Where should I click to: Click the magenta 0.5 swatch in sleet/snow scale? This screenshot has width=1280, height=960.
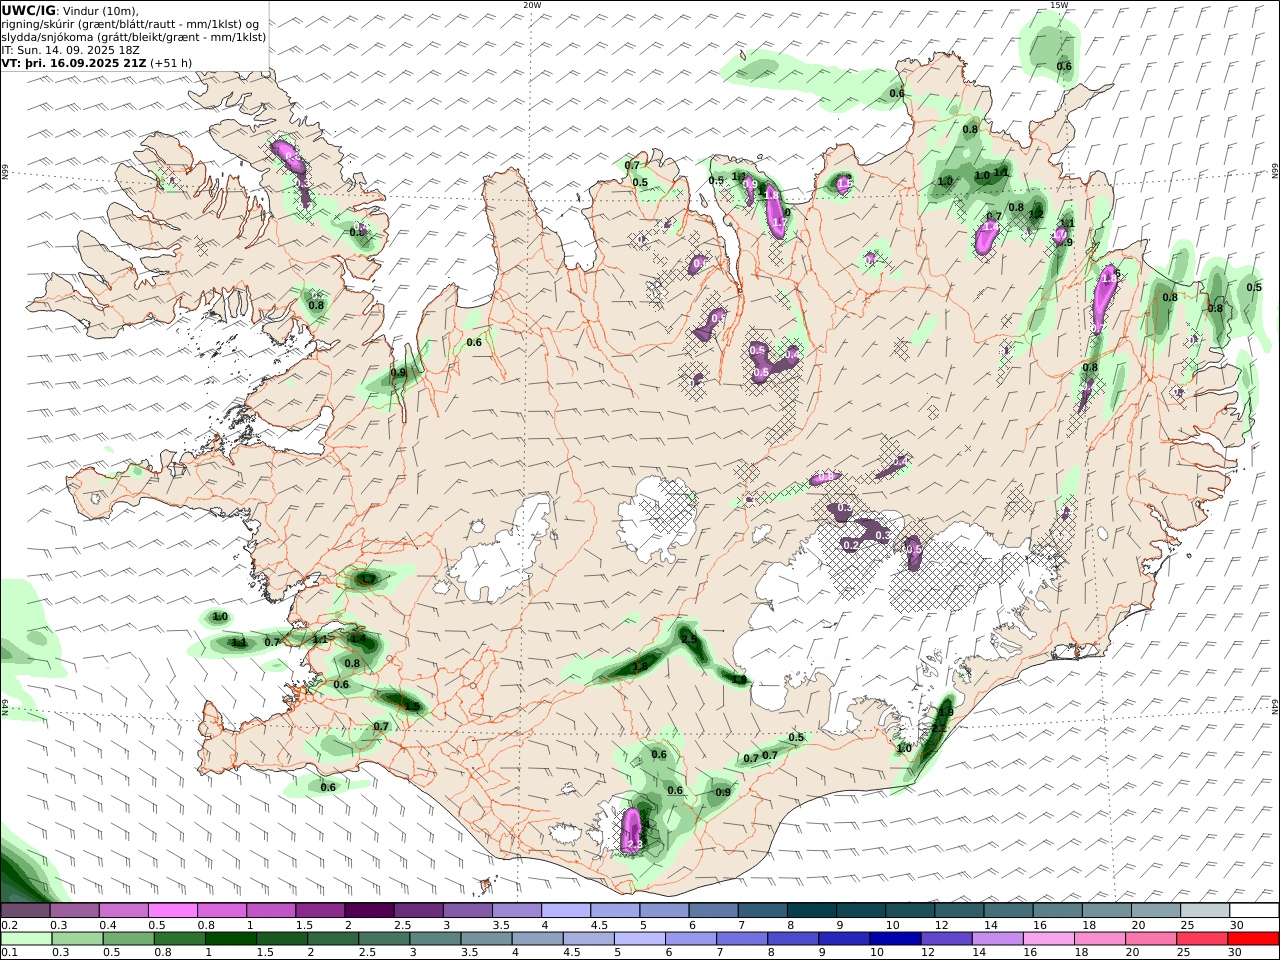pos(172,911)
